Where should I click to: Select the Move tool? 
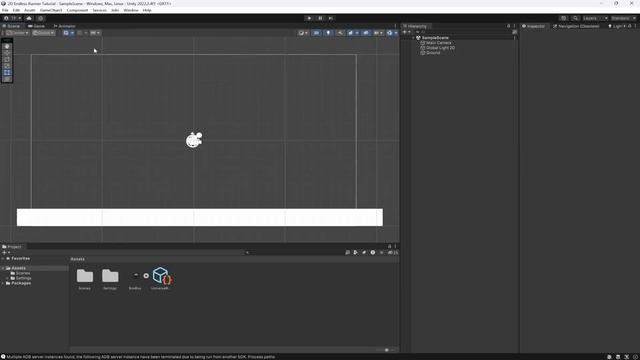coord(7,53)
